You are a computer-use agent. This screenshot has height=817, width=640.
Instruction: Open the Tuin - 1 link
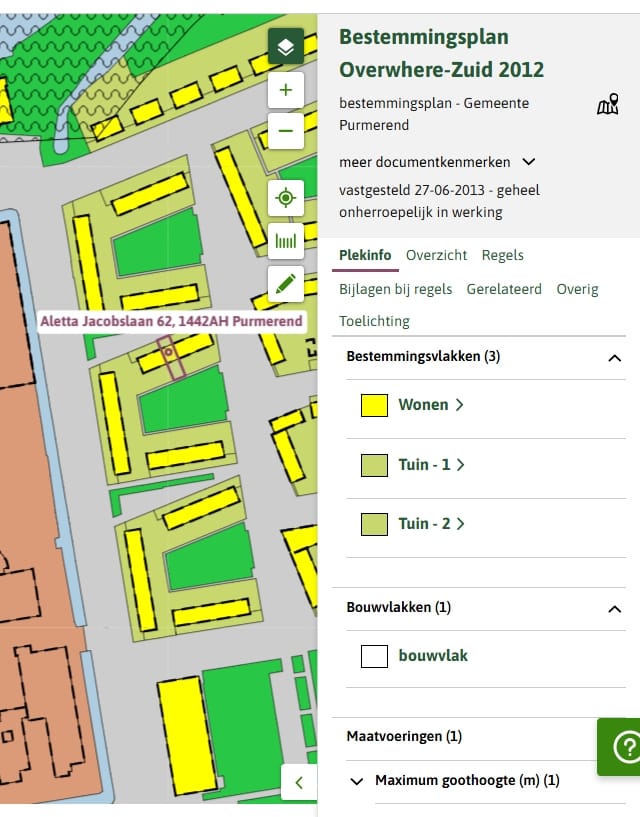click(x=431, y=464)
